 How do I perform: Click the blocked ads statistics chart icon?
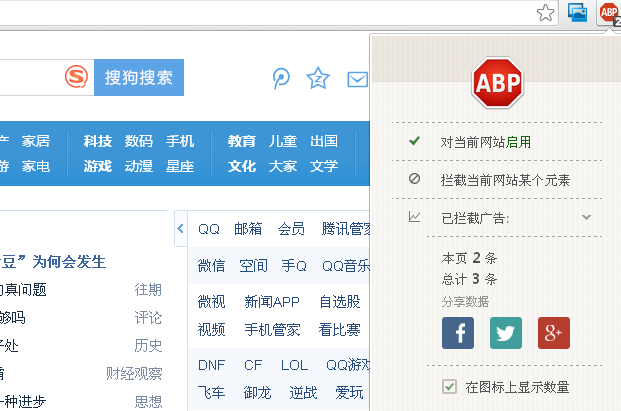click(x=414, y=217)
